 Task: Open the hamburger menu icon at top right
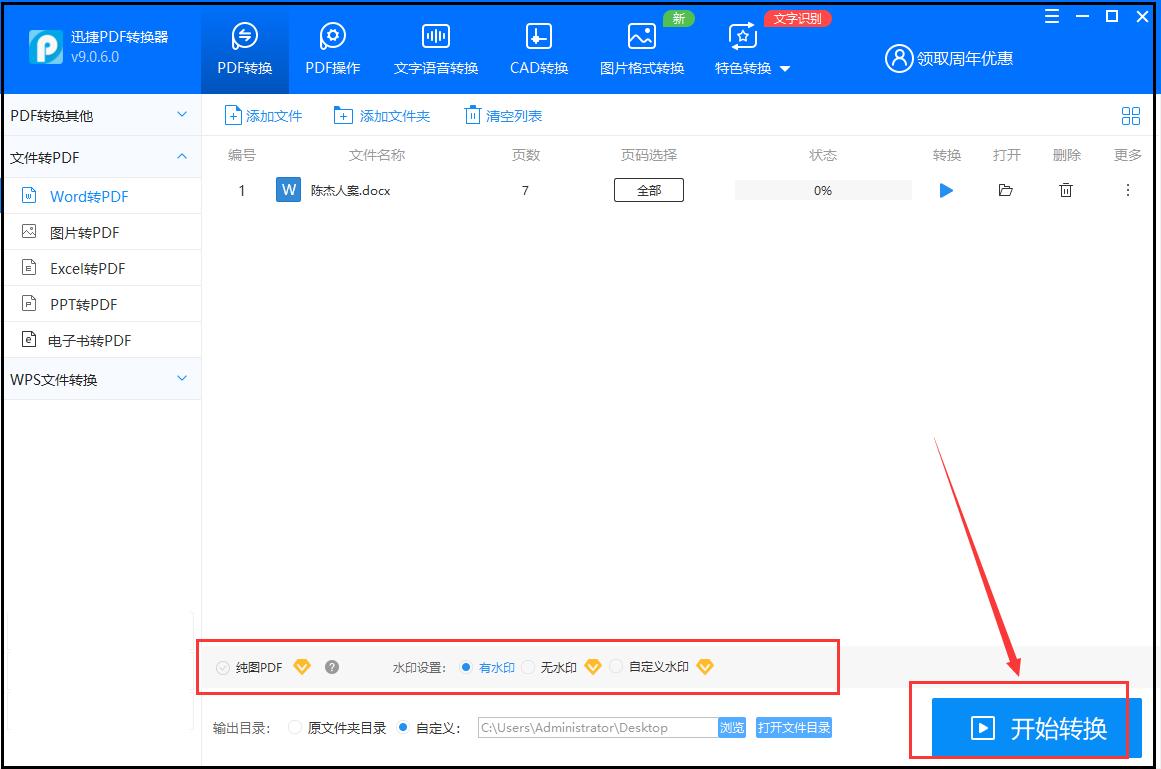coord(1050,16)
